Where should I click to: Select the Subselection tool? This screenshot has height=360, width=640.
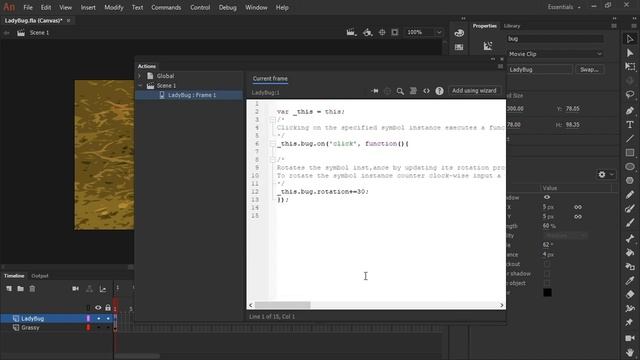[630, 53]
